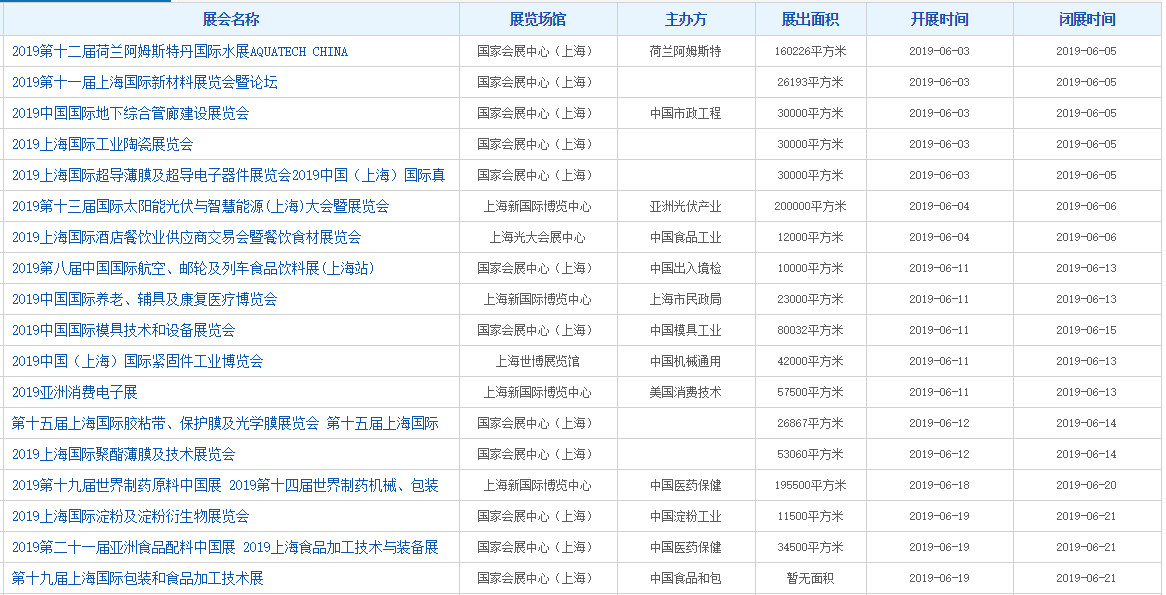Screen dimensions: 1166x595
Task: Click the 展览场馆 column header
Action: point(538,20)
